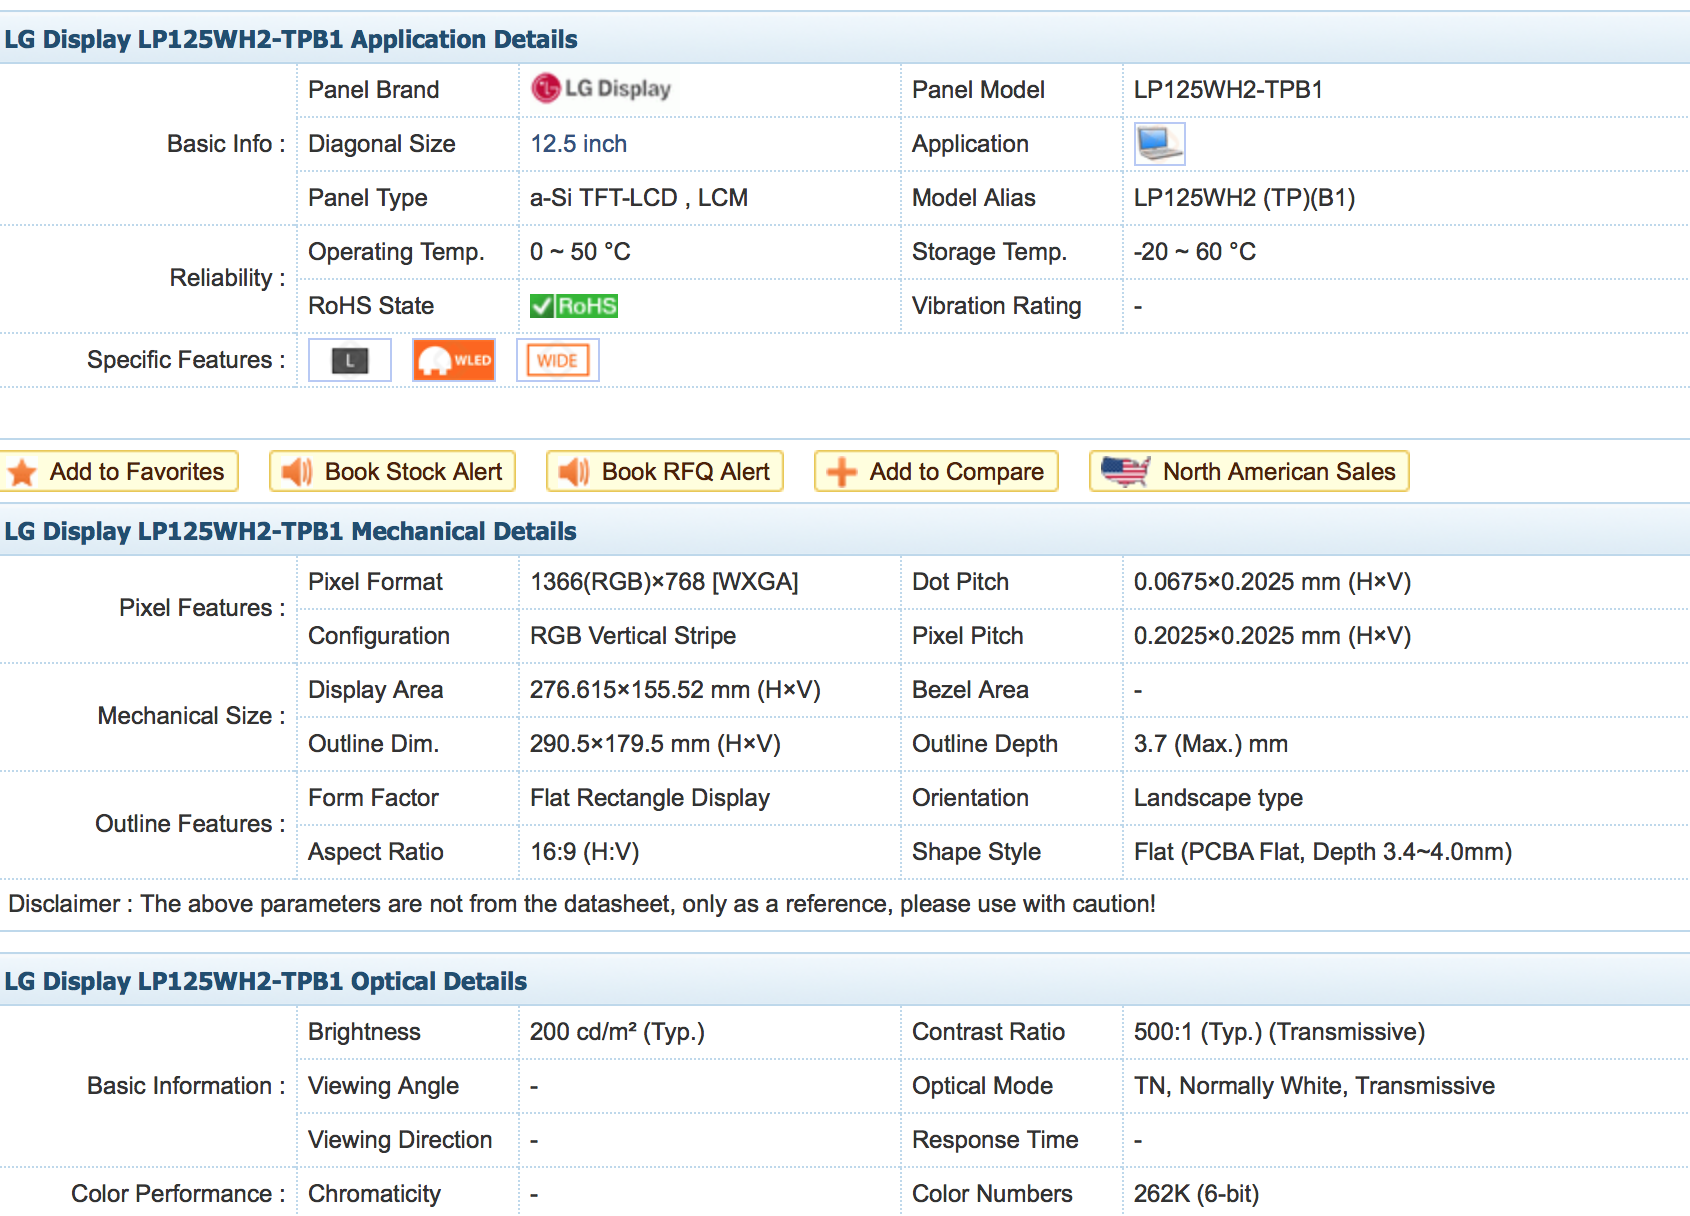Click Flat Rectangle Display form factor

coord(650,798)
